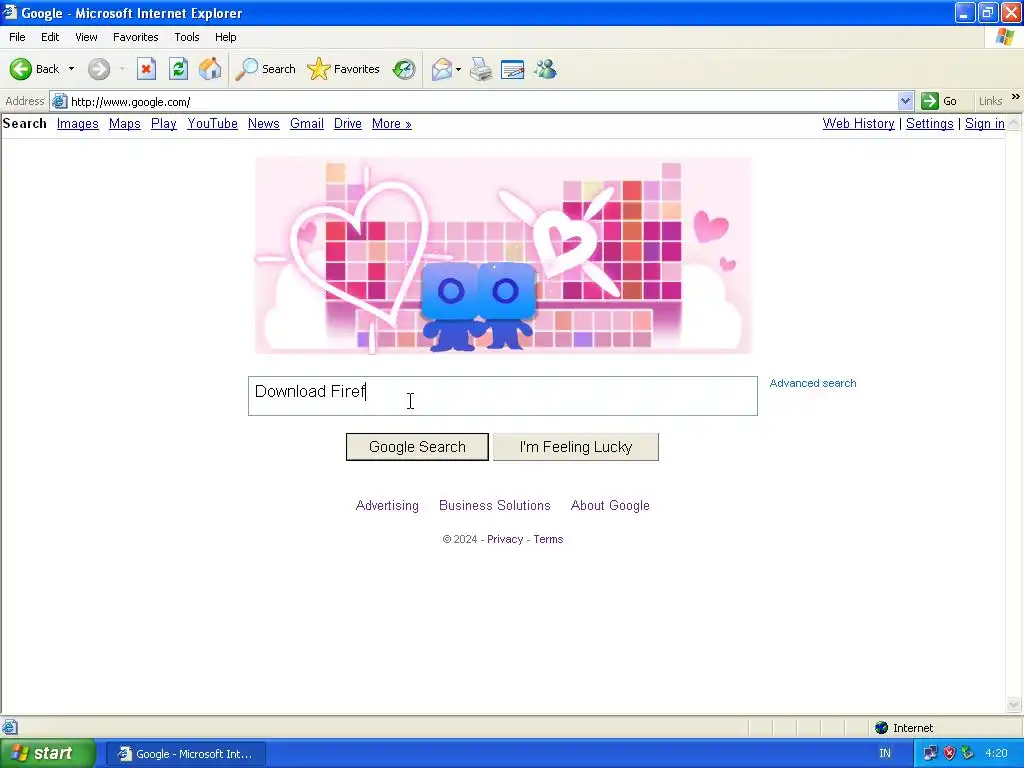This screenshot has height=768, width=1024.
Task: Open the View menu
Action: [x=86, y=37]
